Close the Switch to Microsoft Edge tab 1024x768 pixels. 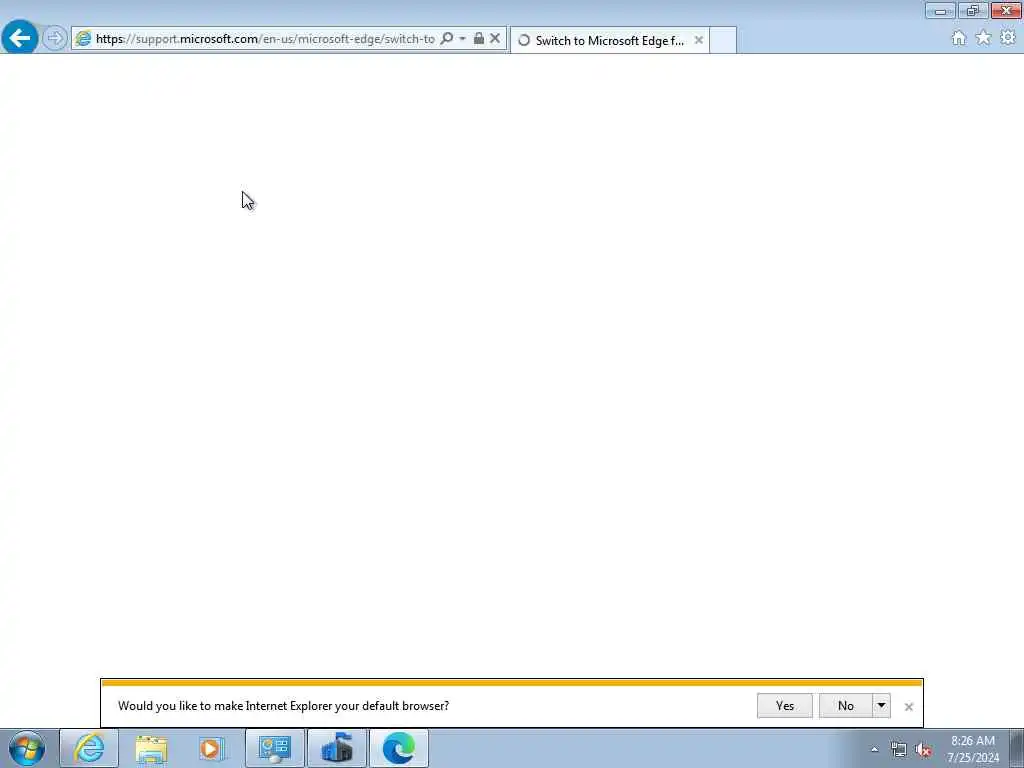[699, 40]
